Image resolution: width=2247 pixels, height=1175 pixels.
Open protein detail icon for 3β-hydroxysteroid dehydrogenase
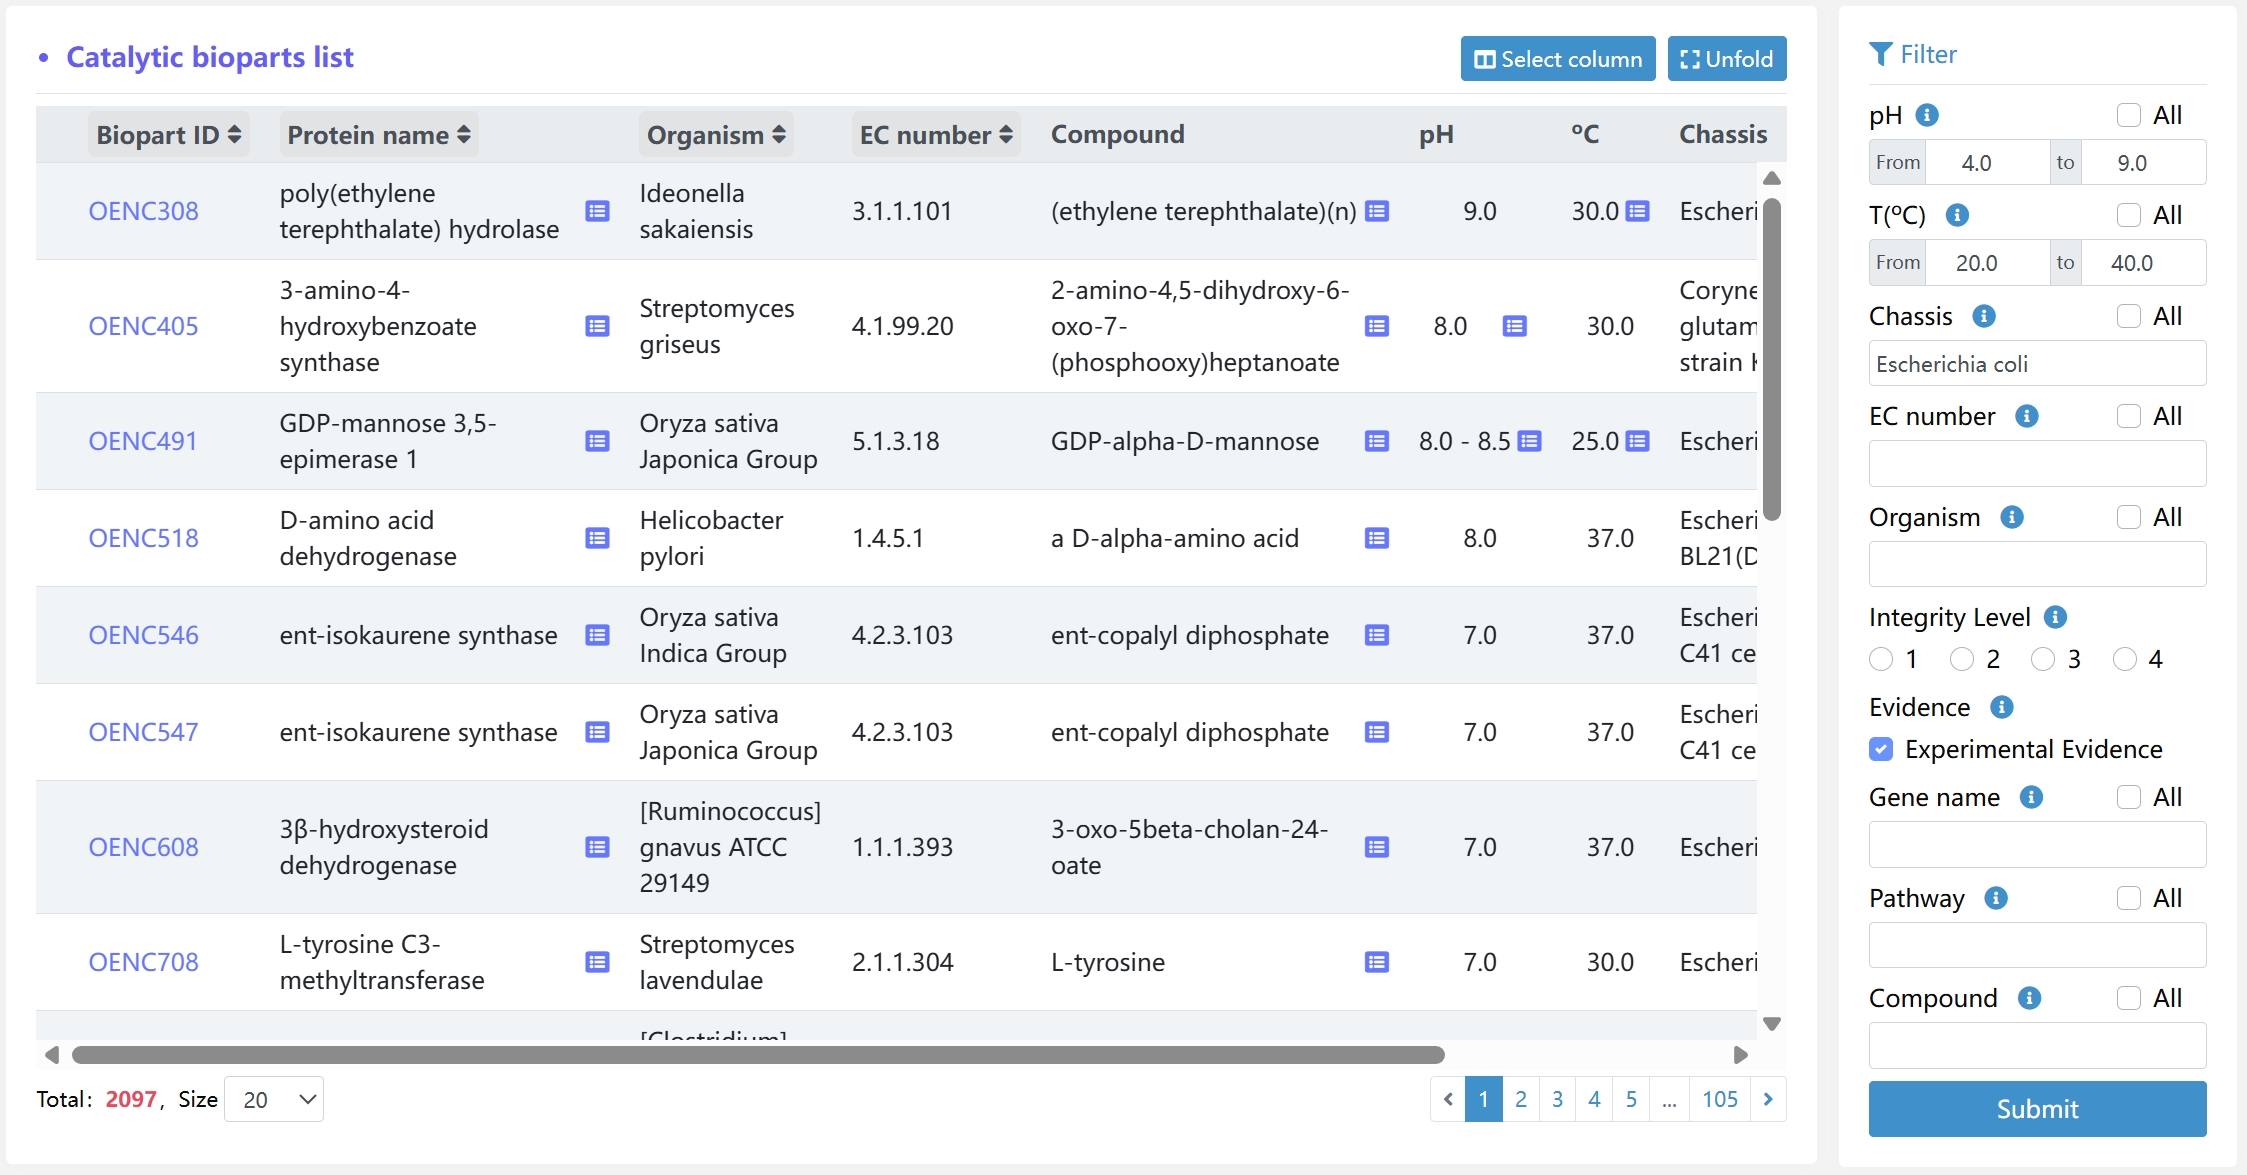[597, 847]
